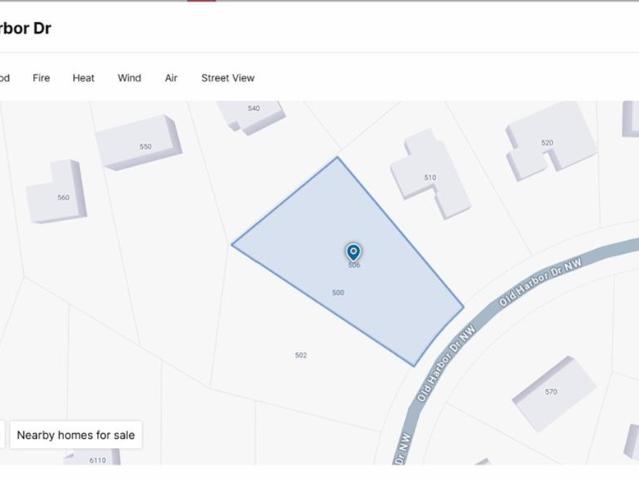The height and width of the screenshot is (480, 639).
Task: Click building 6110 at the bottom
Action: (96, 458)
